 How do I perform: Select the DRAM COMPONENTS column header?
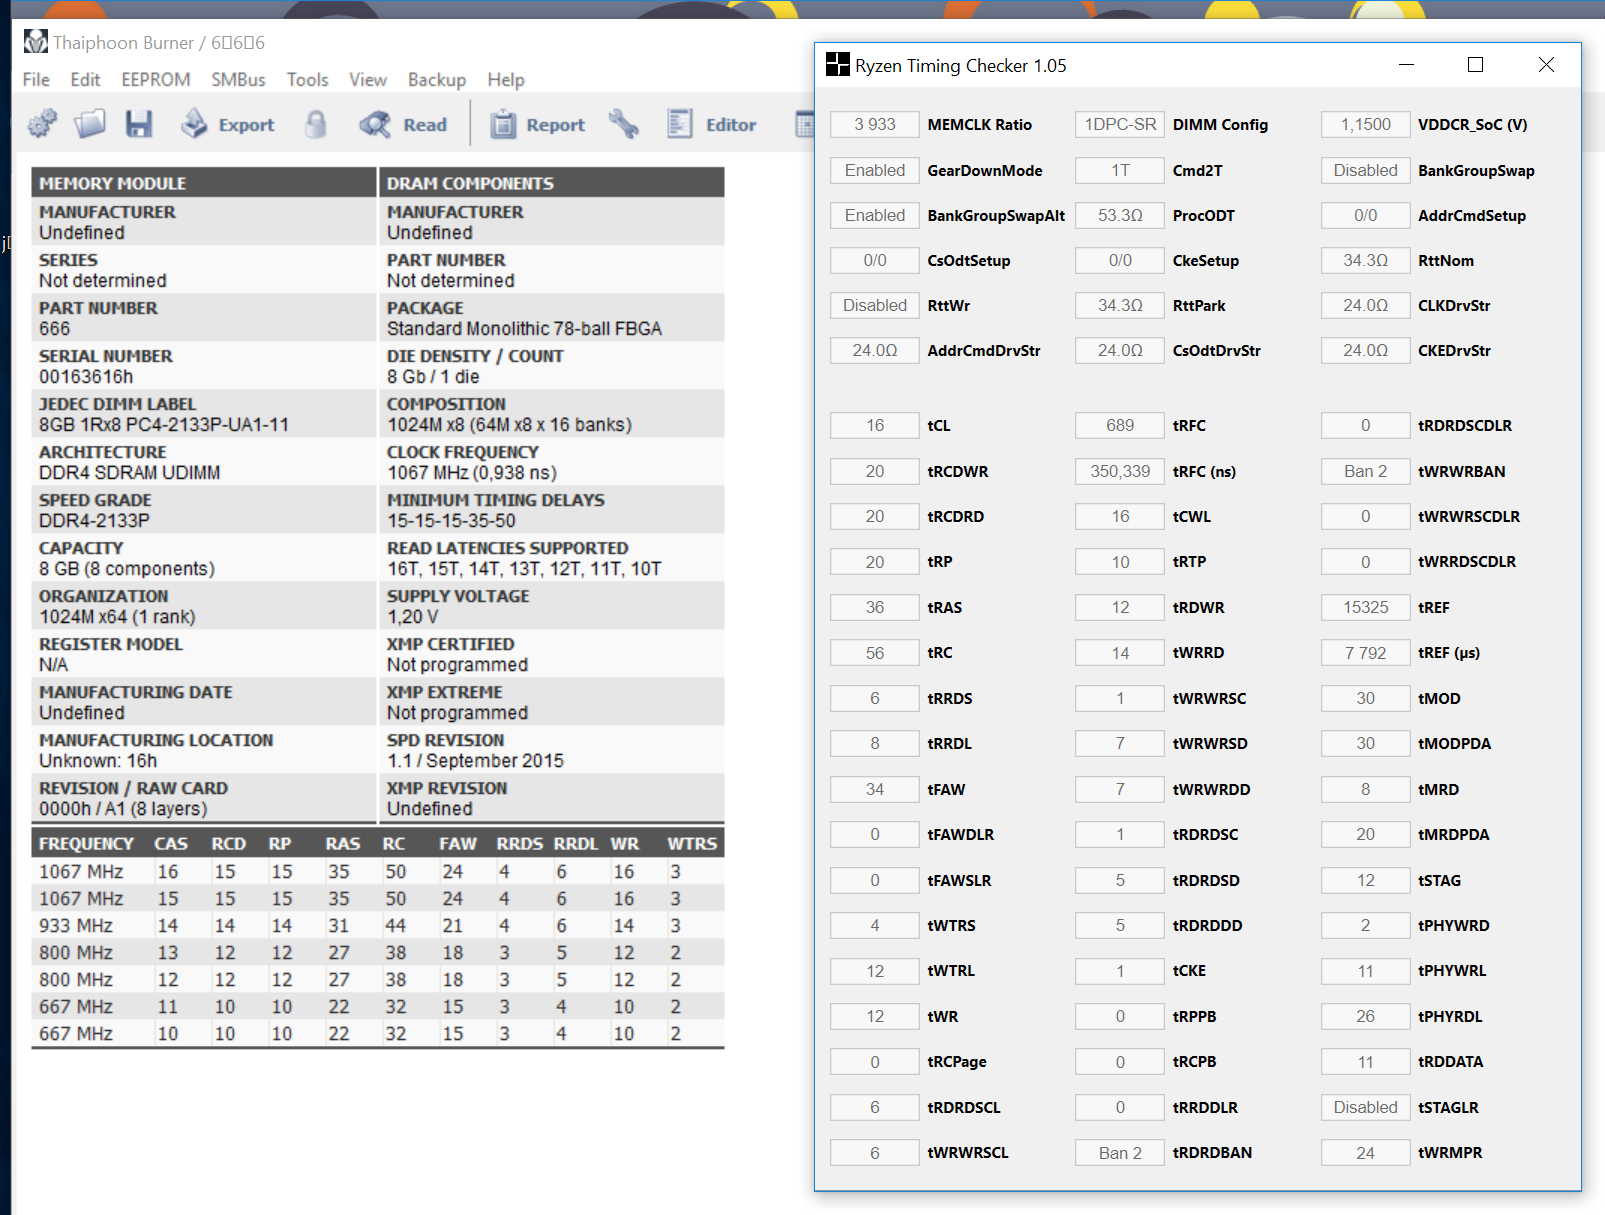(x=552, y=183)
